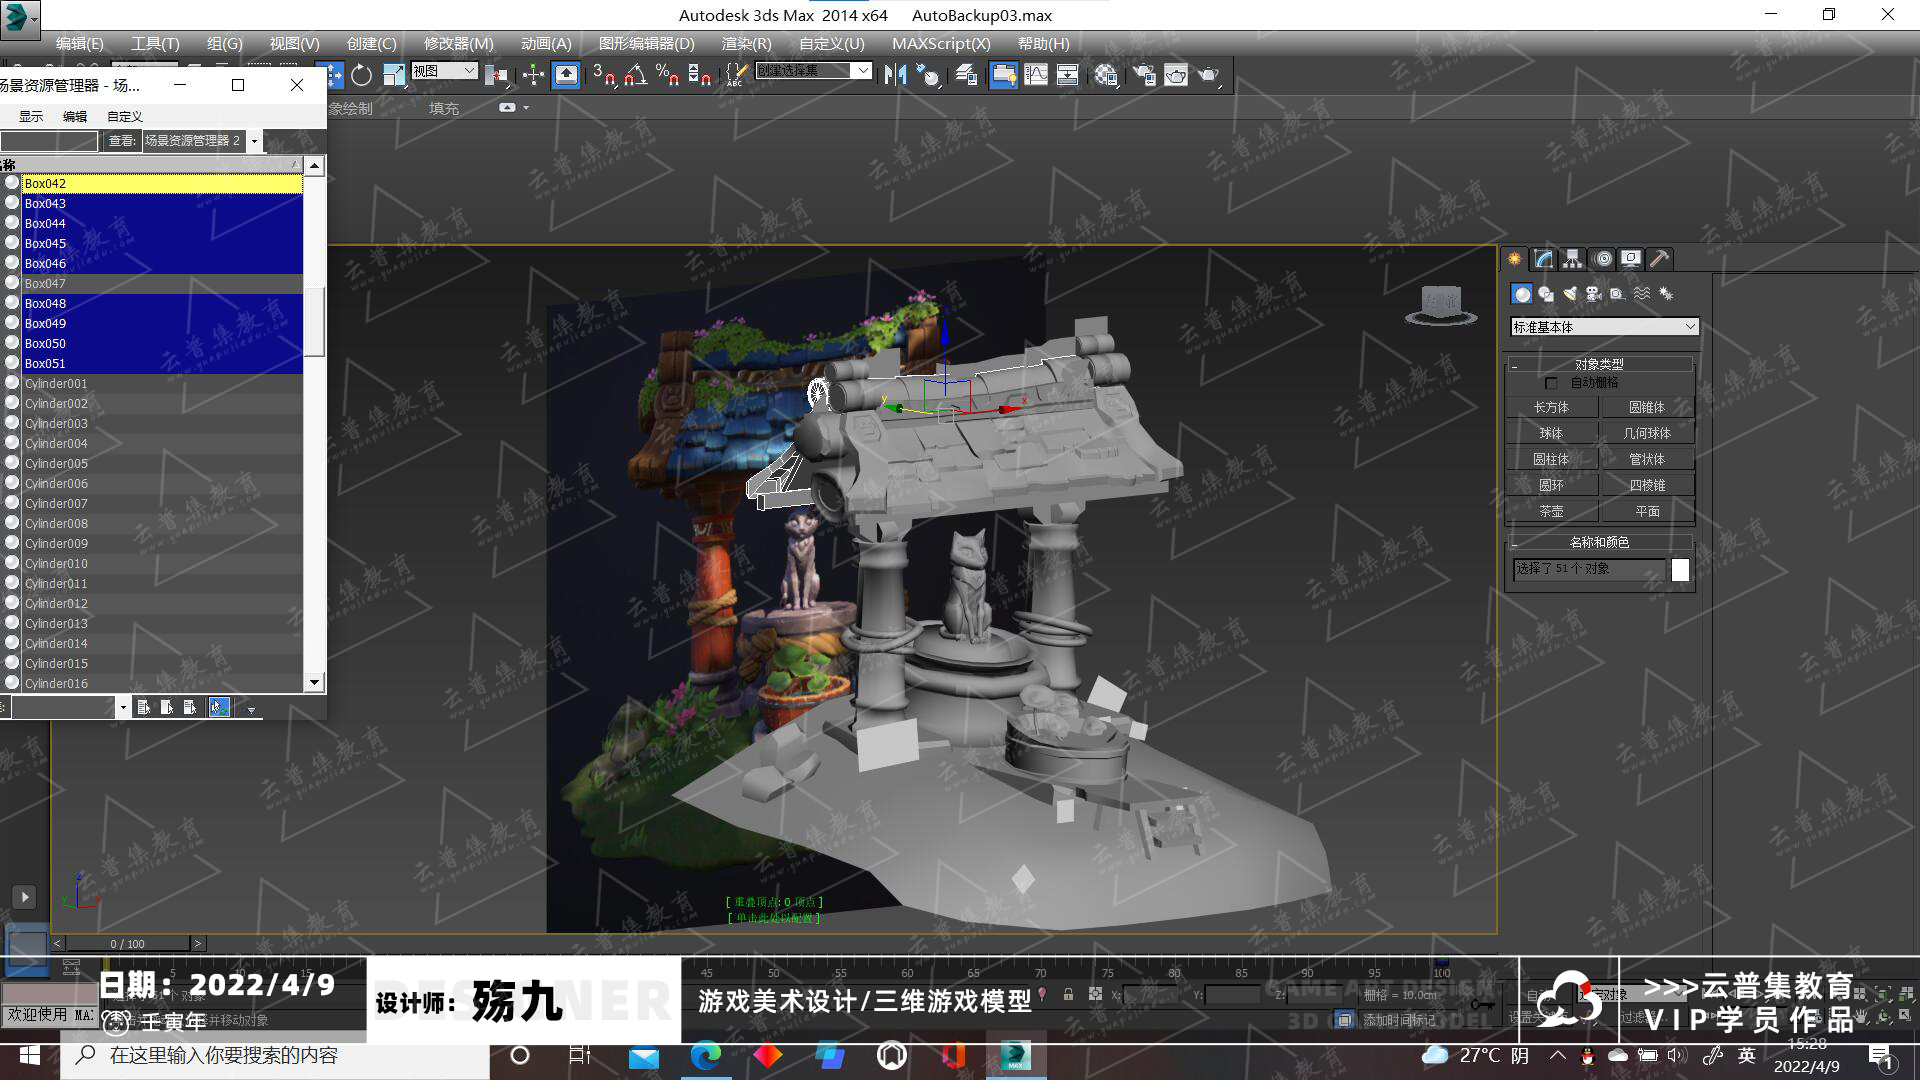Image resolution: width=1920 pixels, height=1080 pixels.
Task: Select the Rotate tool in main toolbar
Action: (x=361, y=75)
